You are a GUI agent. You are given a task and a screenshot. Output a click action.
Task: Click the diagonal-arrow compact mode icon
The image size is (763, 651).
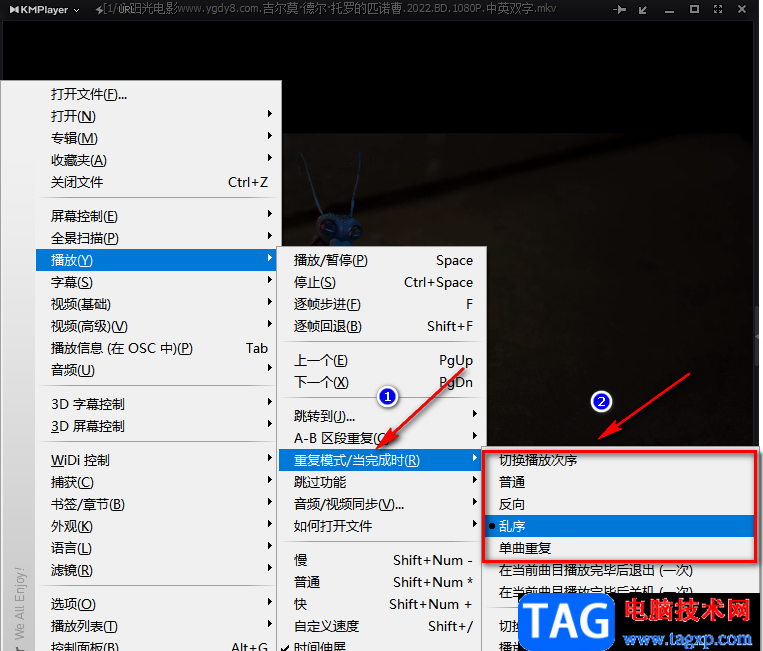click(x=643, y=9)
